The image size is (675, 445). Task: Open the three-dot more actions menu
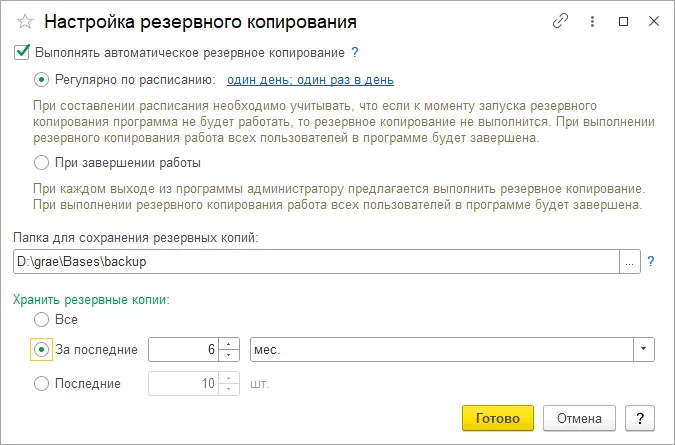592,22
